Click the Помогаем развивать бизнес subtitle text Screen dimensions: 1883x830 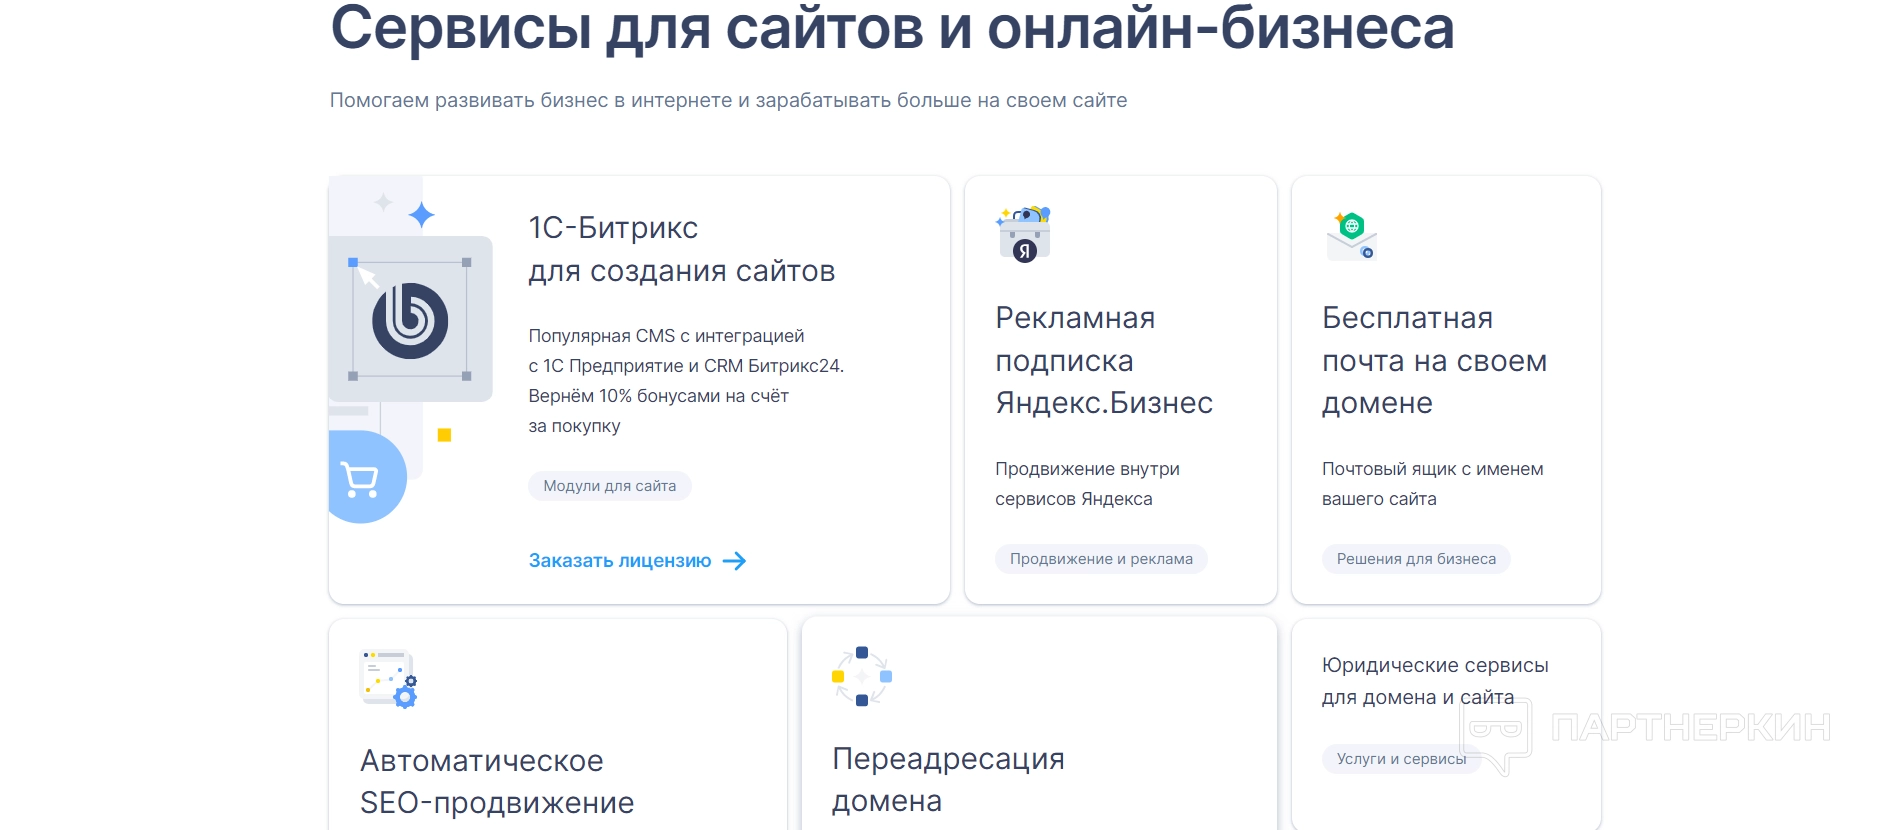coord(728,100)
